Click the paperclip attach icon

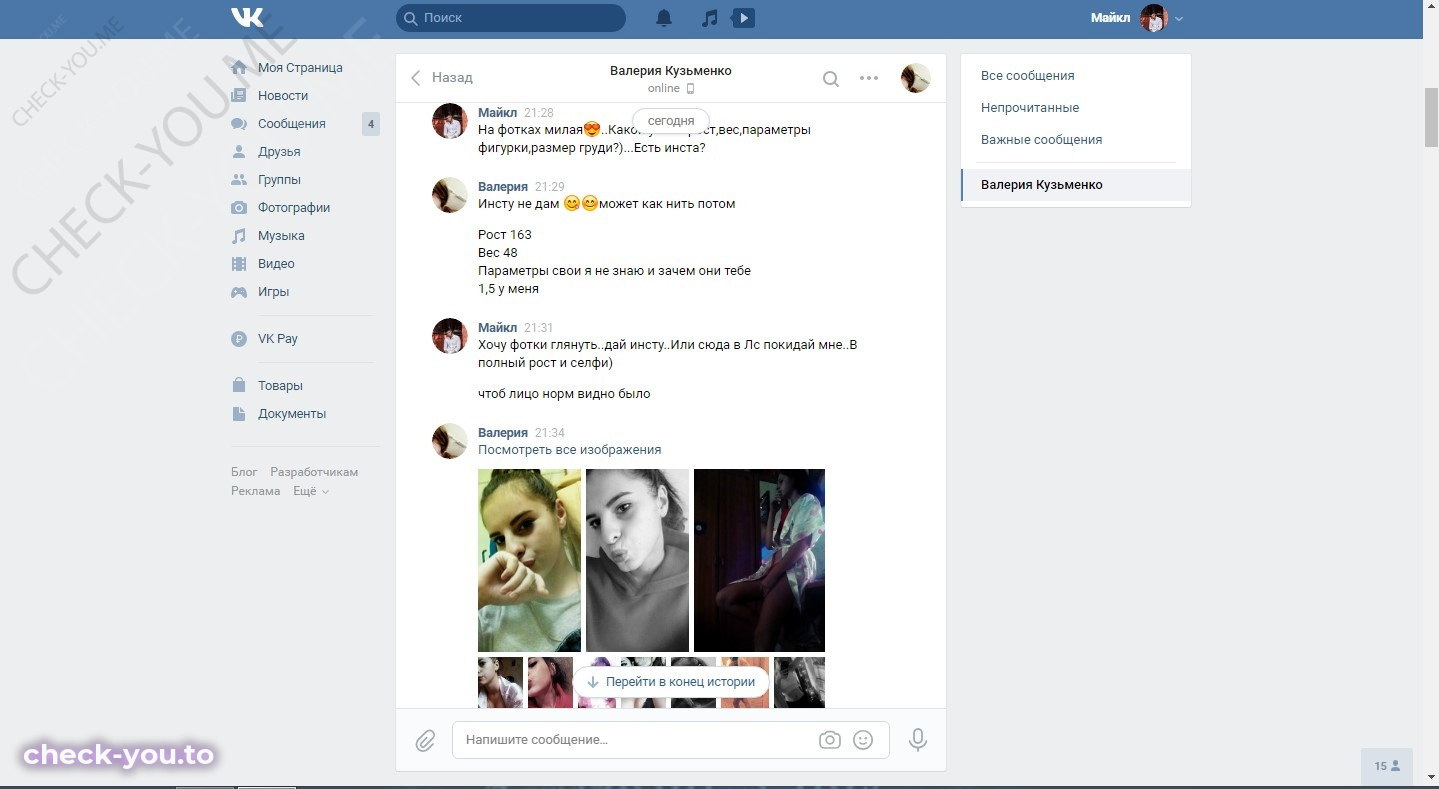coord(425,741)
